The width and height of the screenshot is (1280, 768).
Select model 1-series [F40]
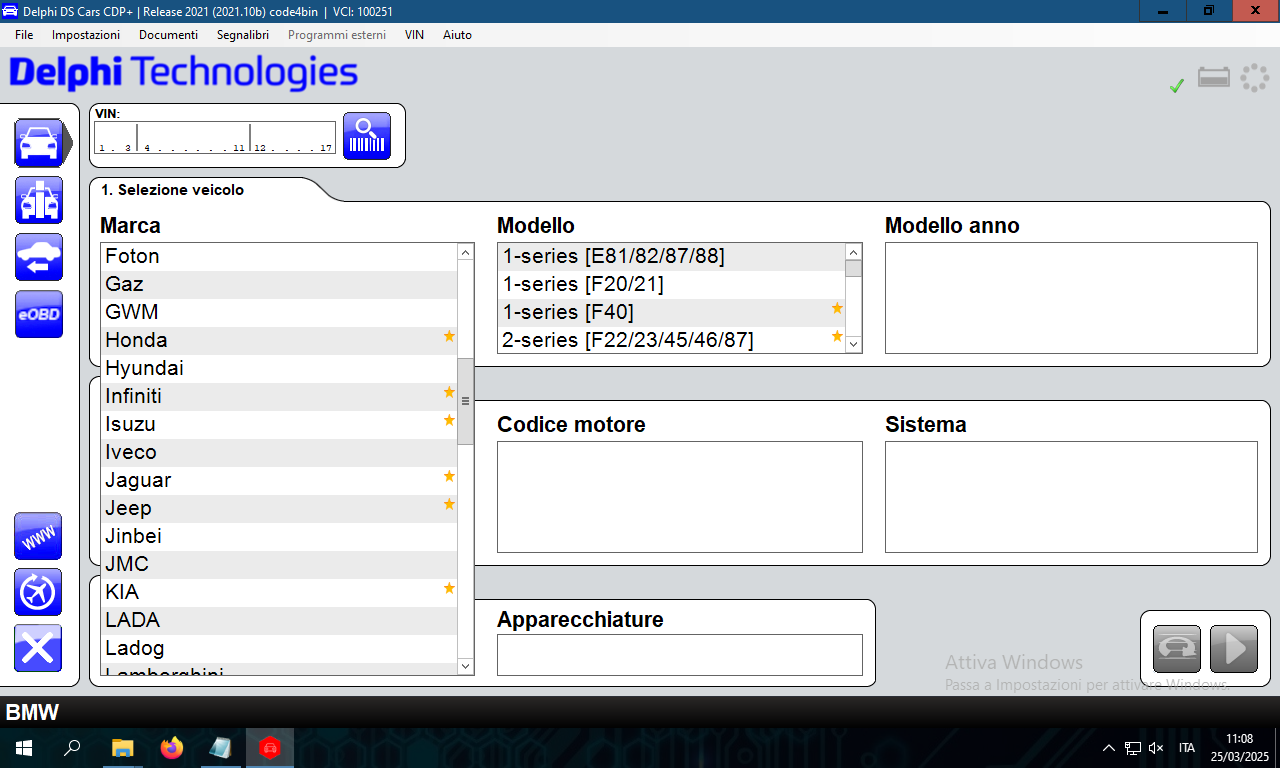pyautogui.click(x=671, y=313)
